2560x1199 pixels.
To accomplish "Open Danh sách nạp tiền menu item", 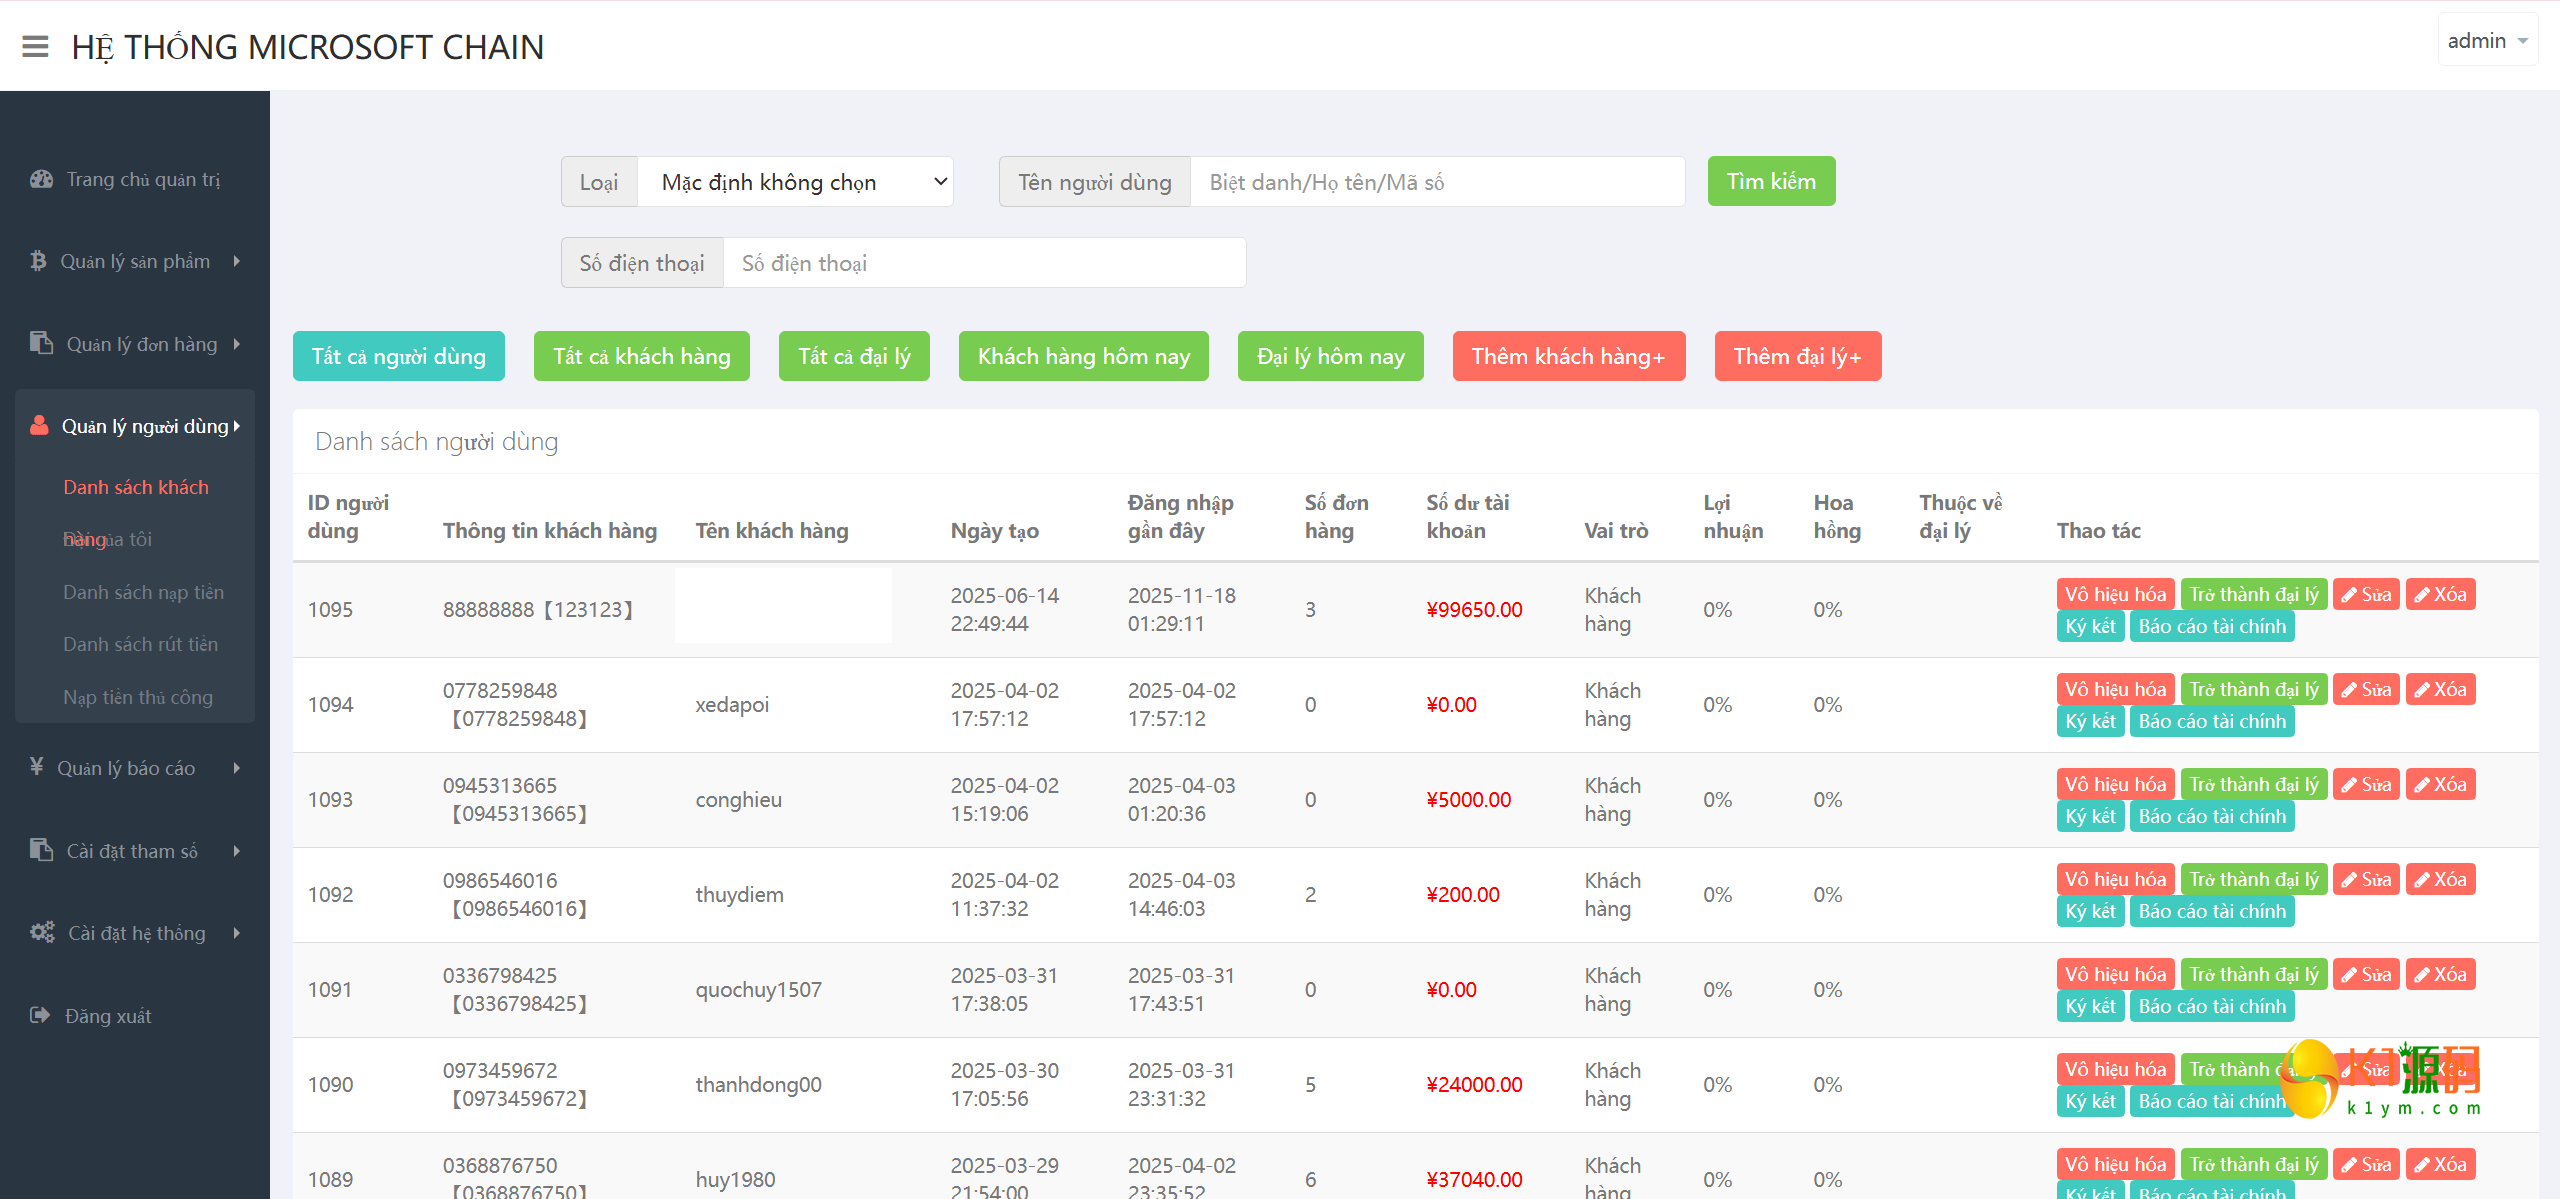I will click(143, 592).
